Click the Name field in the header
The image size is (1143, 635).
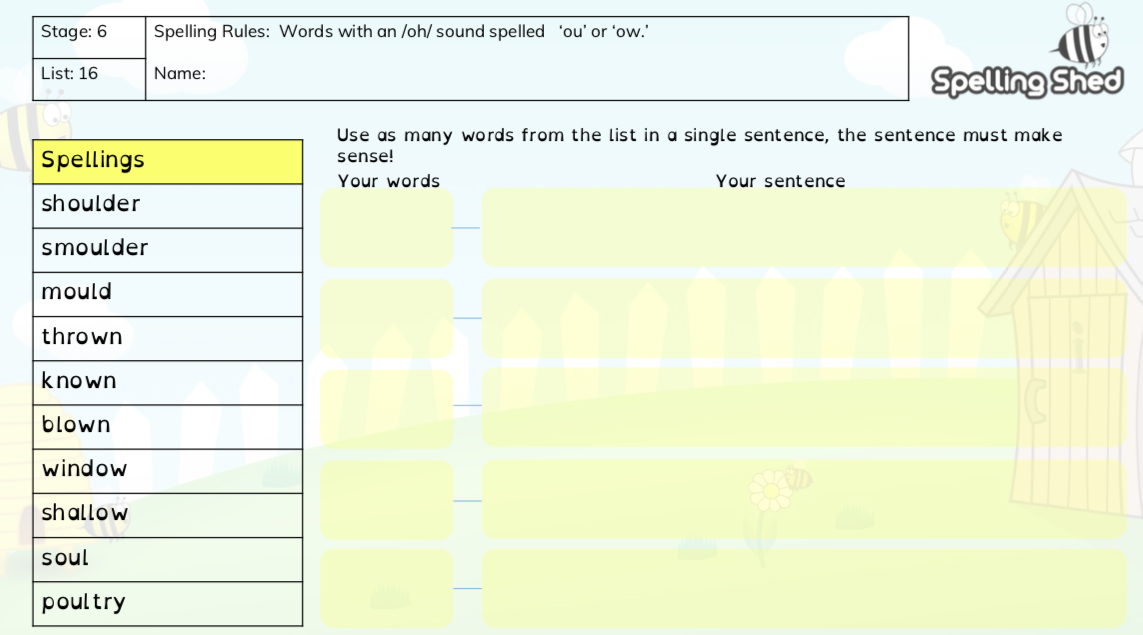coord(527,74)
